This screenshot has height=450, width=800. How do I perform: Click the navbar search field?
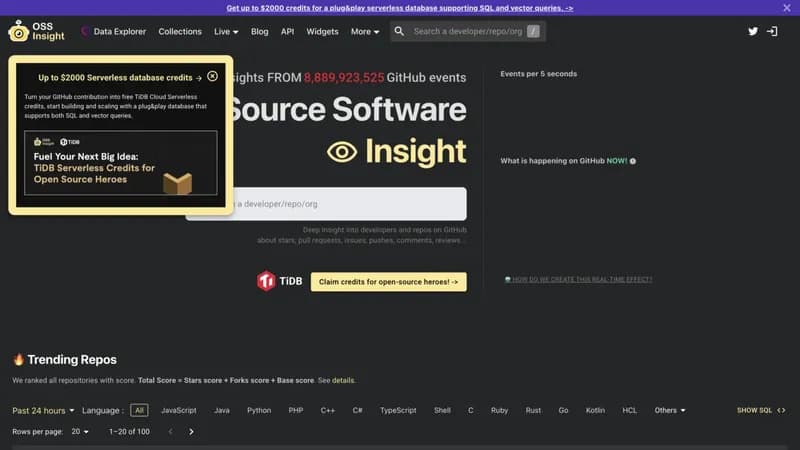click(x=468, y=31)
